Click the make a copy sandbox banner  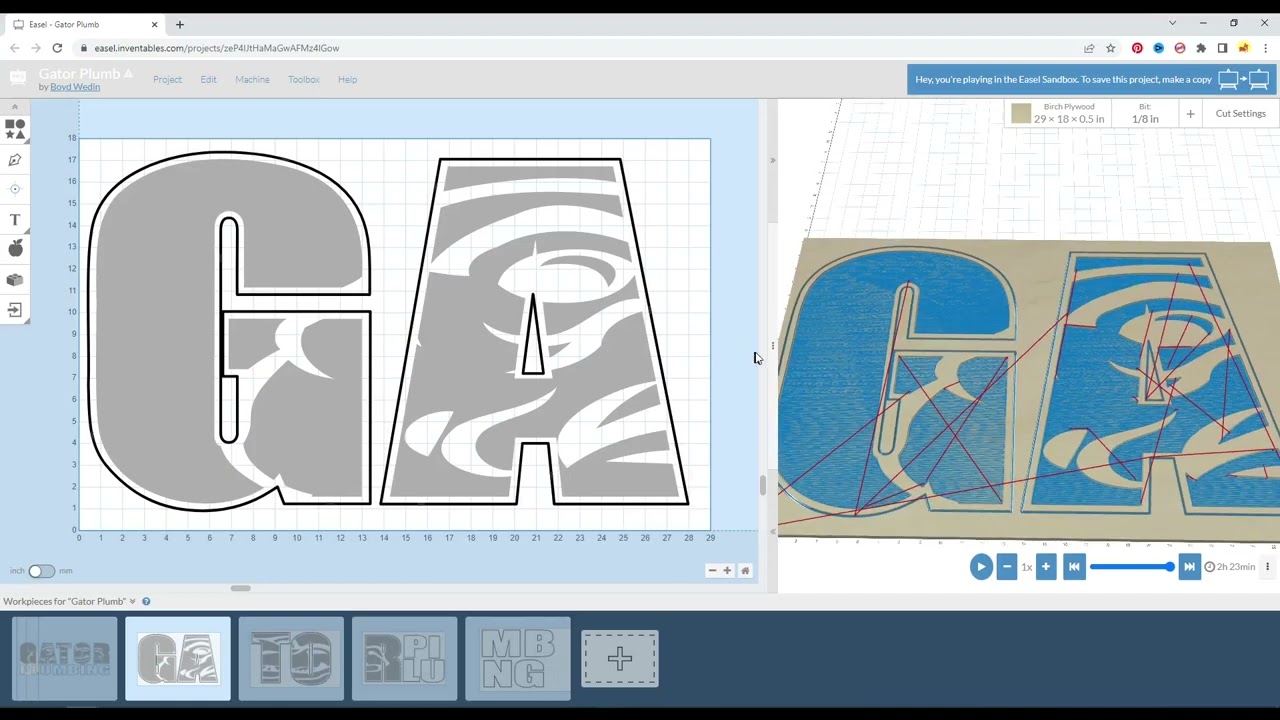pyautogui.click(x=1091, y=79)
